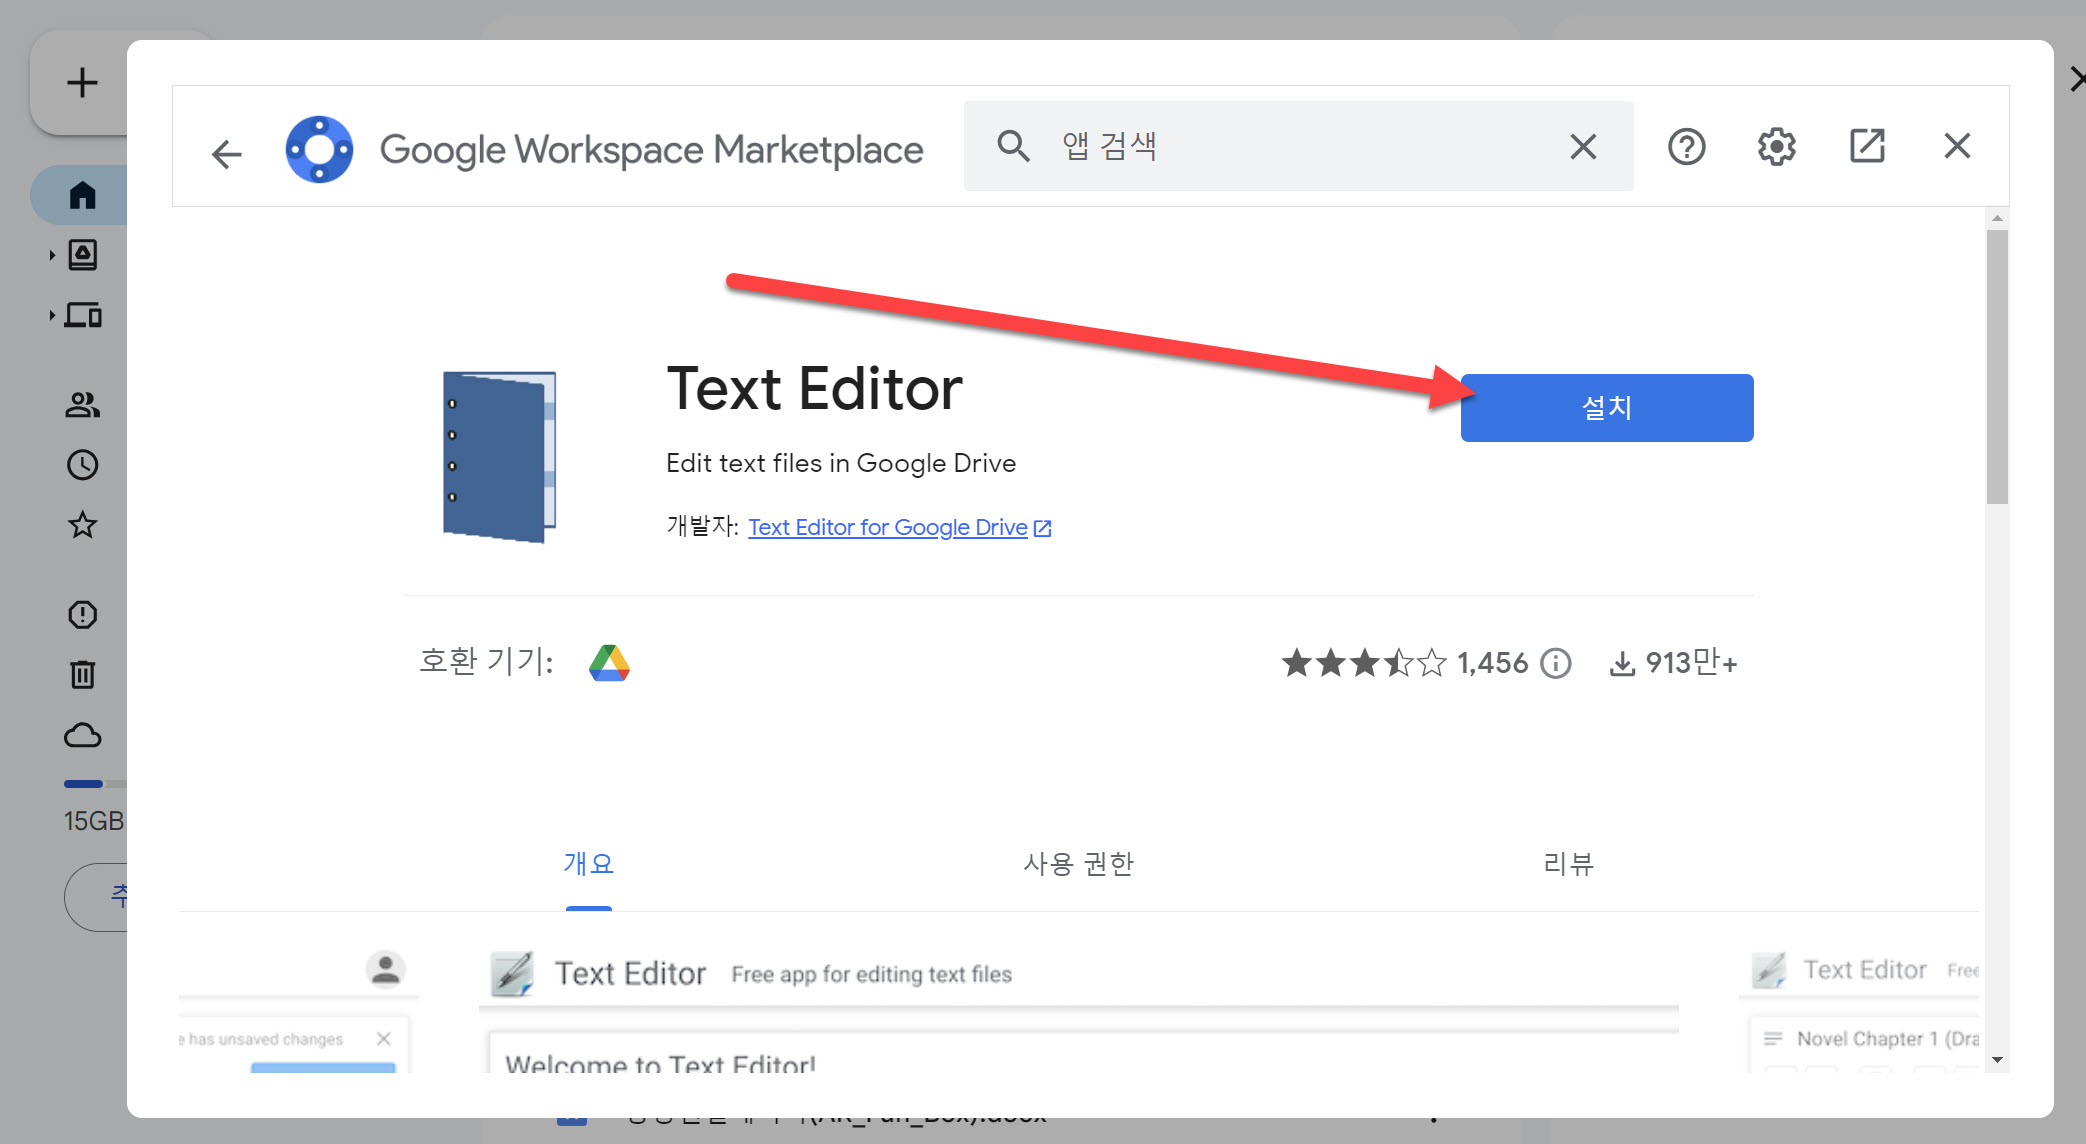2086x1144 pixels.
Task: Open Drive Home in sidebar
Action: (83, 195)
